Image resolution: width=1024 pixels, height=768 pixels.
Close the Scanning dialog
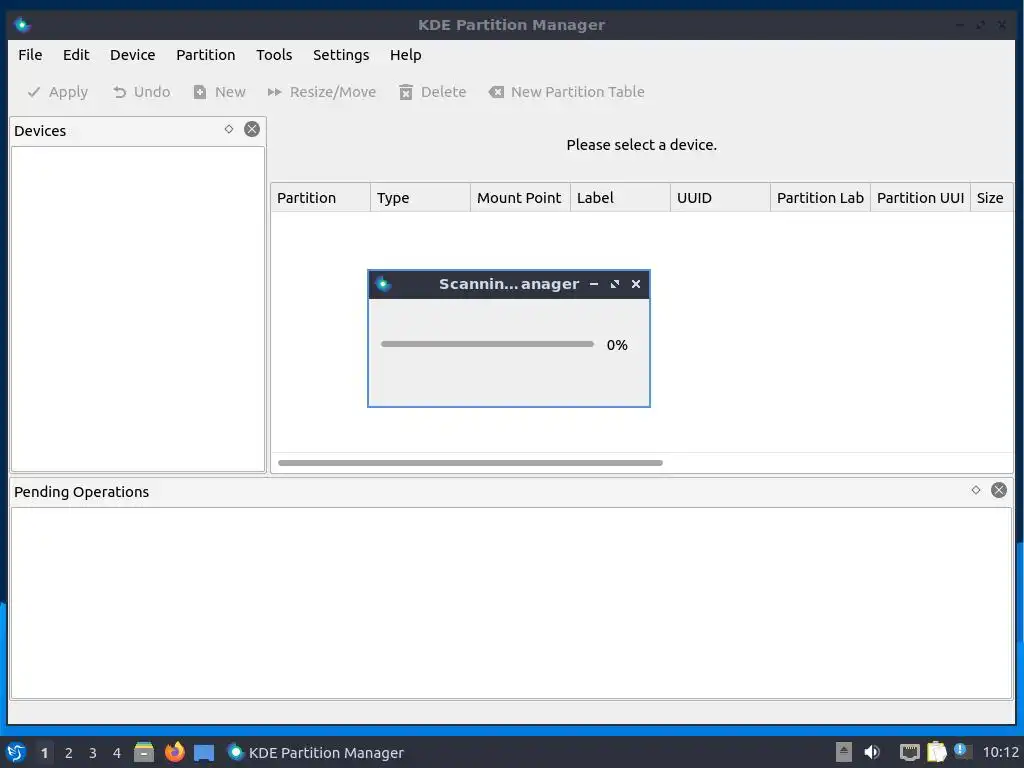tap(635, 284)
